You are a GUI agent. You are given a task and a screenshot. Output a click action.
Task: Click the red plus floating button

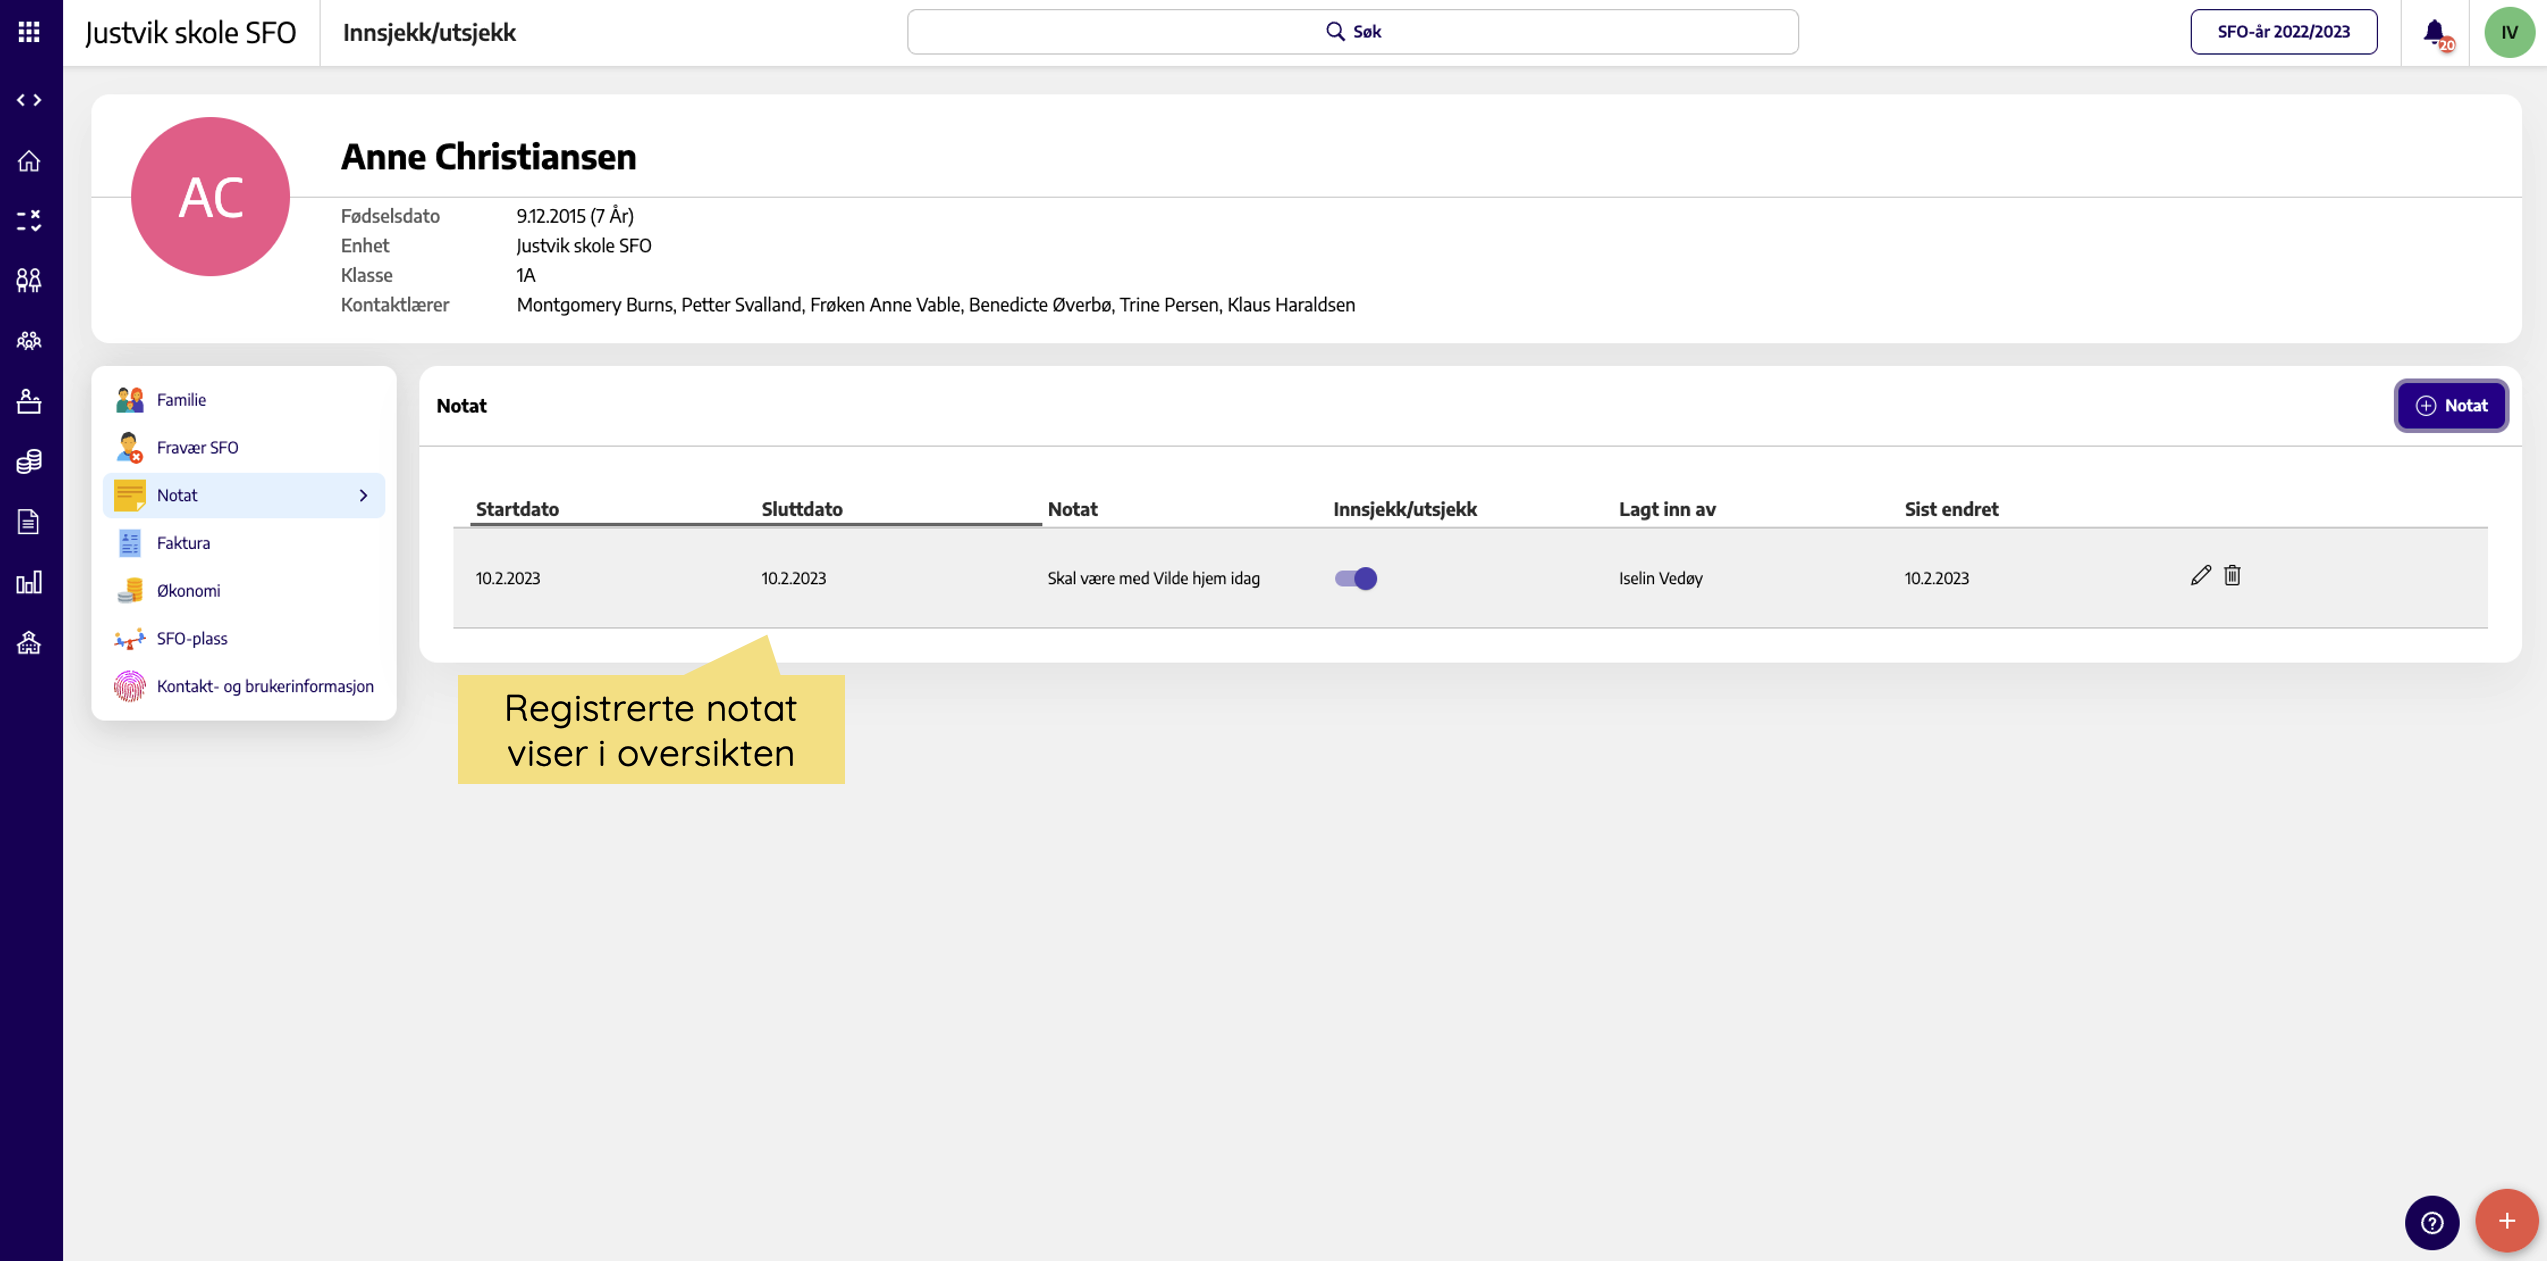coord(2506,1220)
